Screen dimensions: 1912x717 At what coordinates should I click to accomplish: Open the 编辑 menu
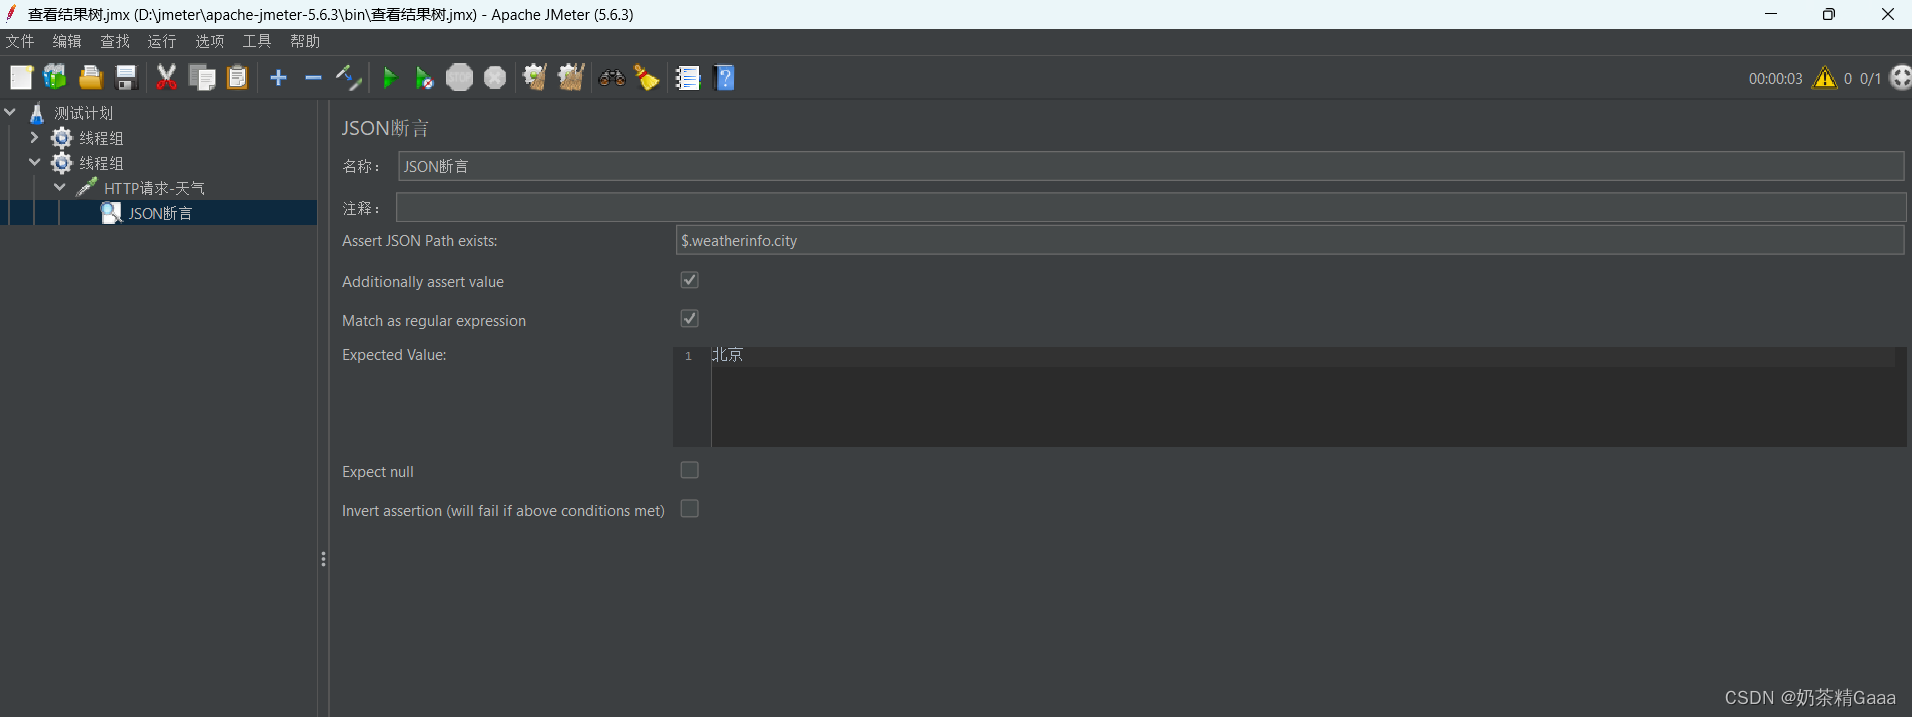(67, 41)
